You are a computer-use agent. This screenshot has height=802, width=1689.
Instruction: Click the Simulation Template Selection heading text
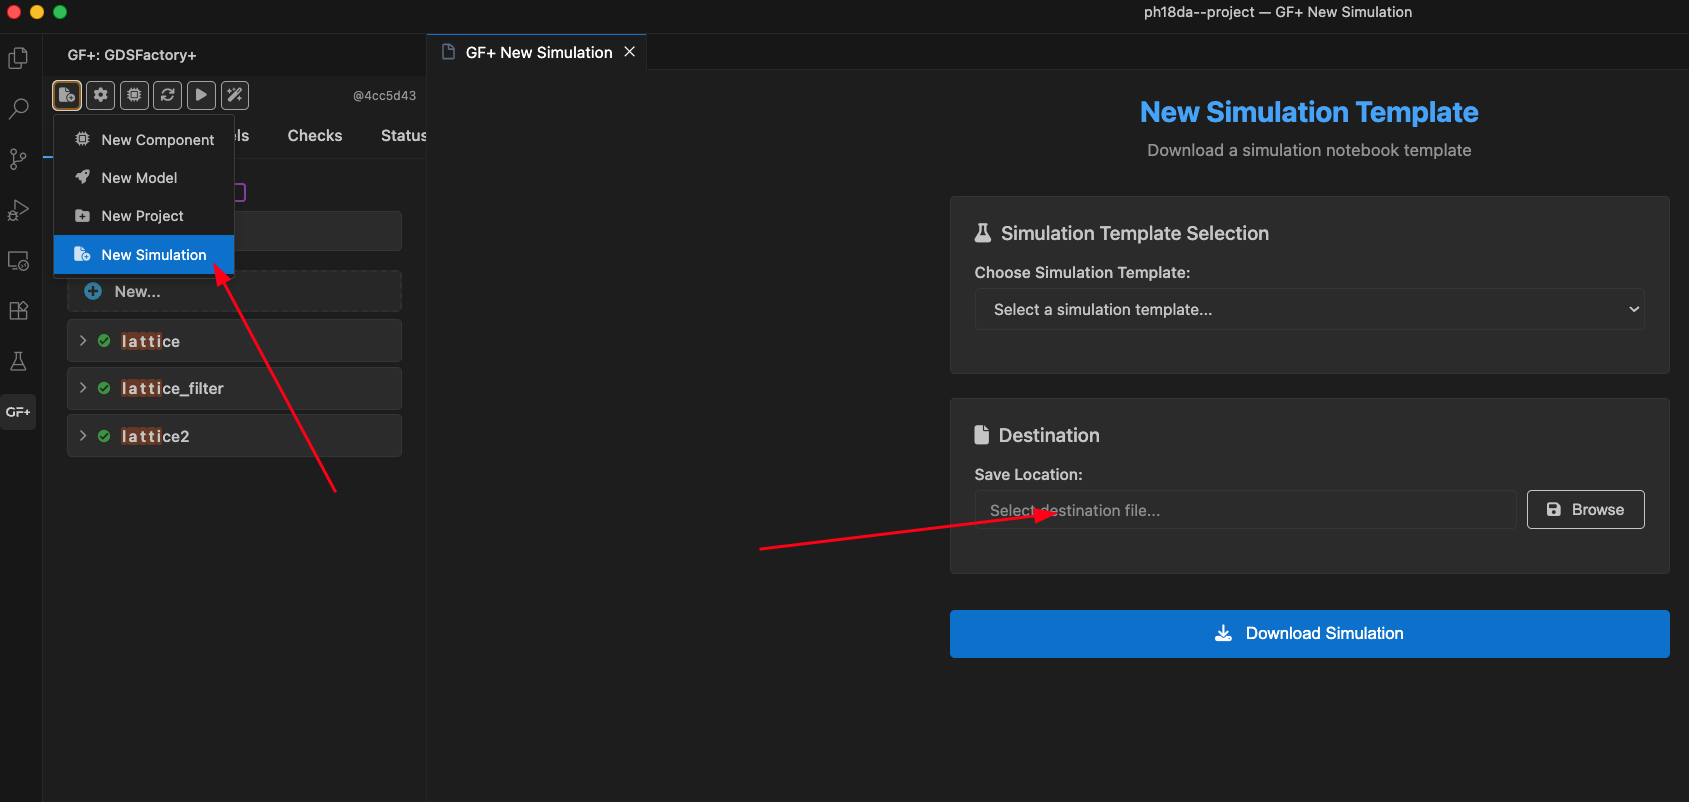[1135, 233]
